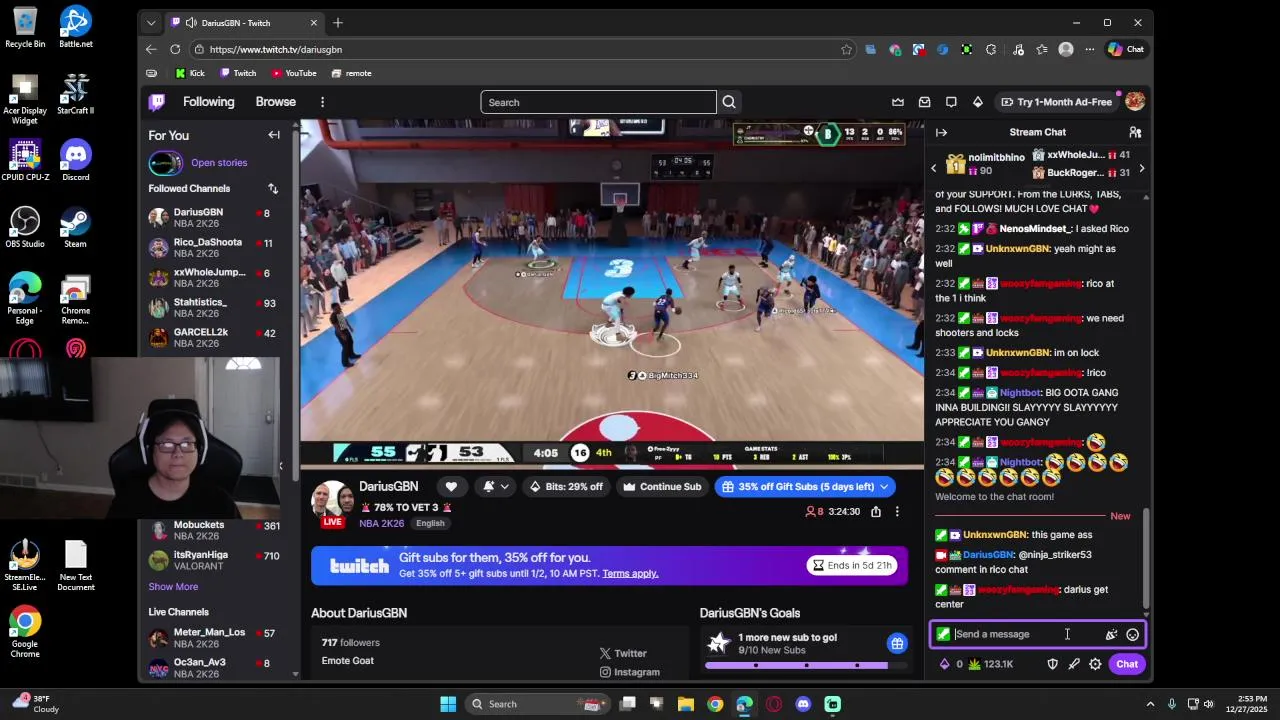Expand 35% off Gift Subs dropdown
The width and height of the screenshot is (1280, 720).
pyautogui.click(x=884, y=487)
